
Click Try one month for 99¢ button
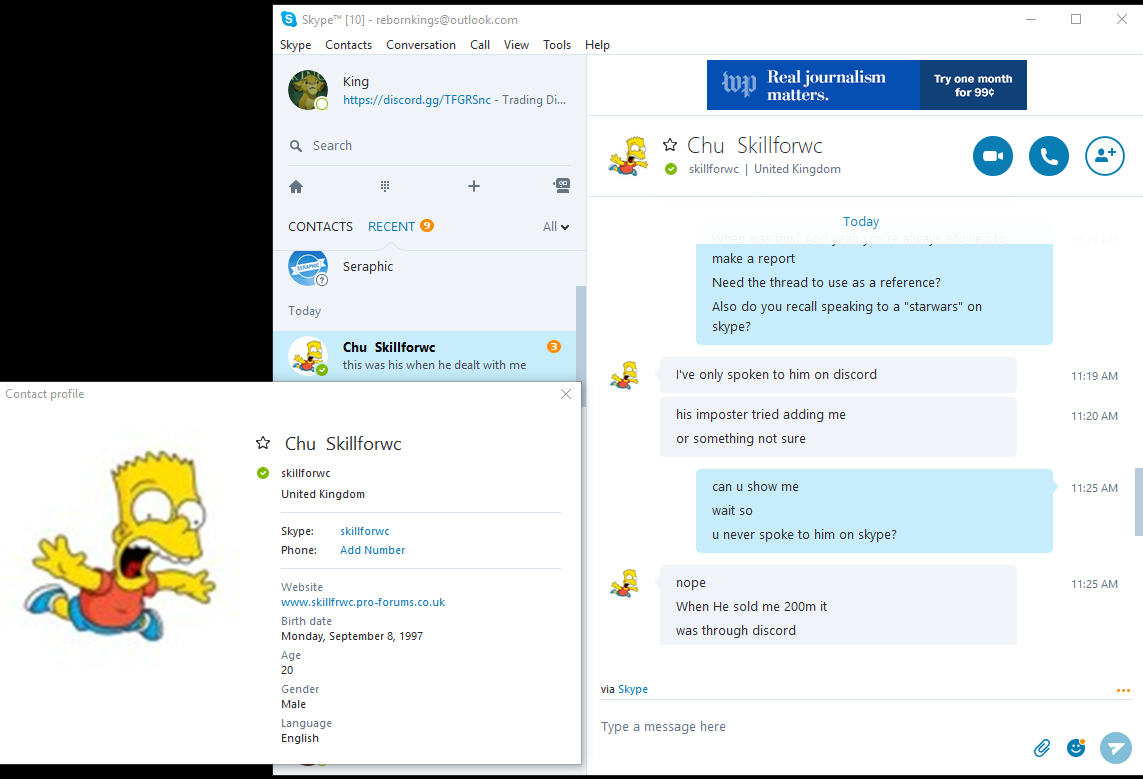(x=973, y=85)
